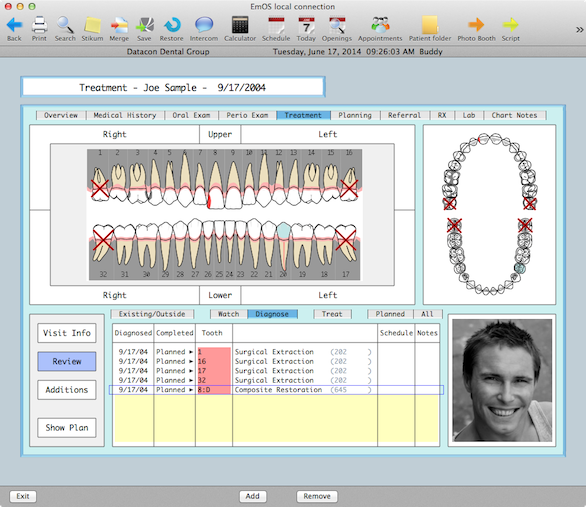Click the Merge toolbar icon

[x=119, y=25]
